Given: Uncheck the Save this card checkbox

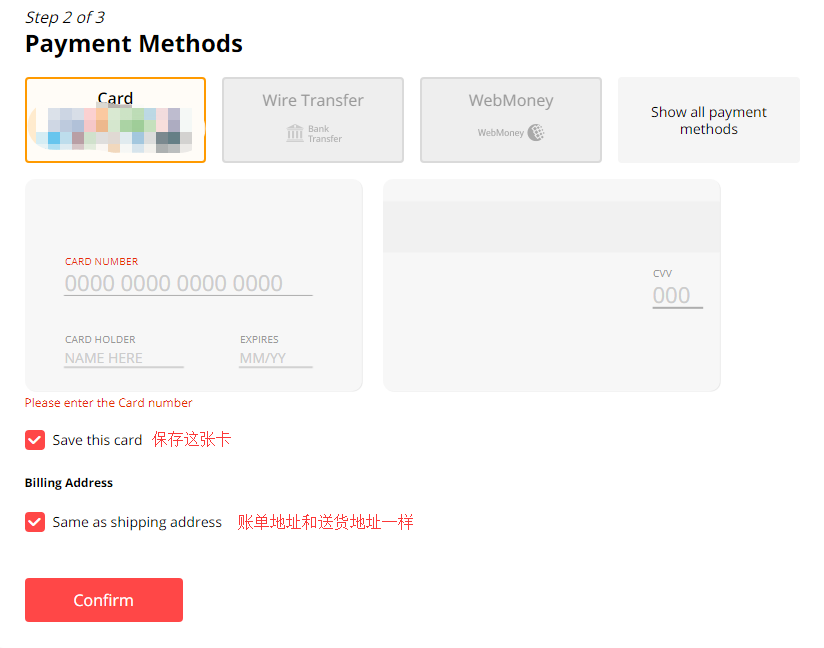Looking at the screenshot, I should (x=35, y=440).
